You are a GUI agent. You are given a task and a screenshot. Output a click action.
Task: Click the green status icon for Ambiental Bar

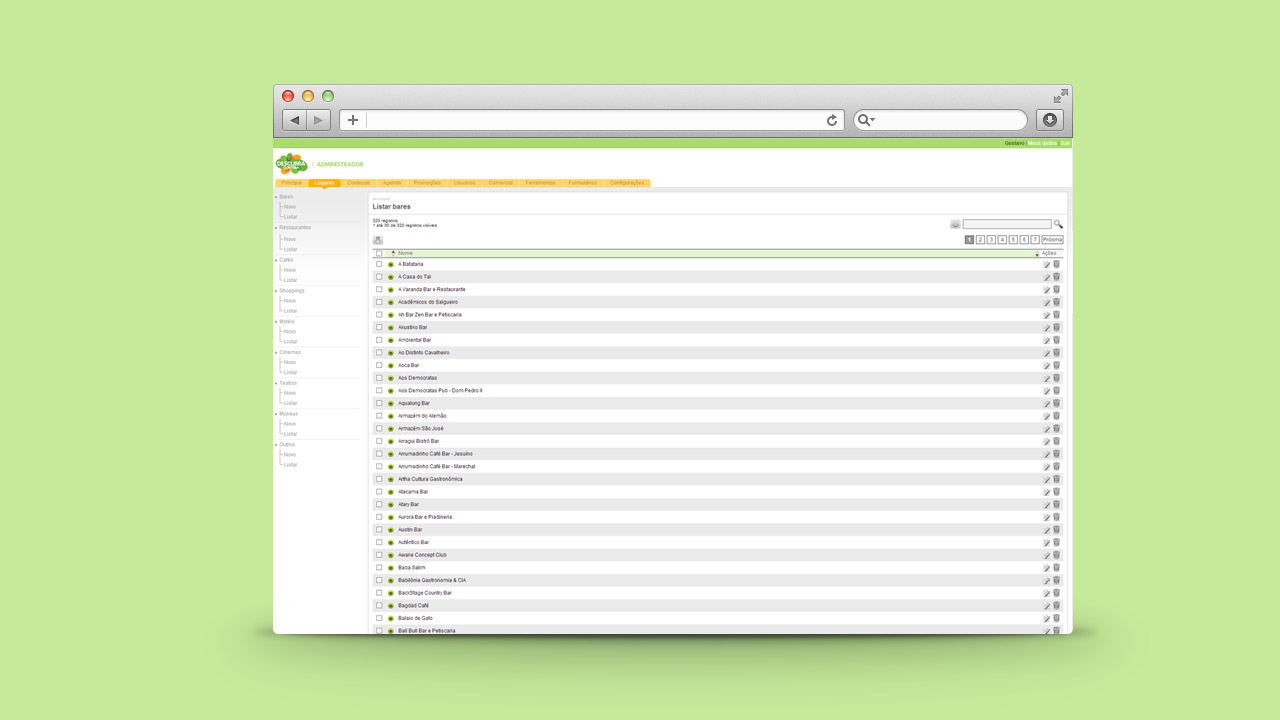pyautogui.click(x=391, y=340)
